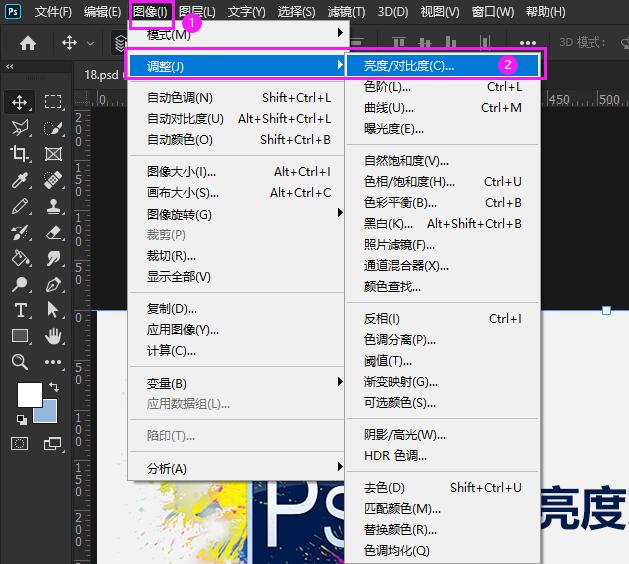The width and height of the screenshot is (629, 564).
Task: Expand the 变量(B) submenu
Action: point(237,383)
